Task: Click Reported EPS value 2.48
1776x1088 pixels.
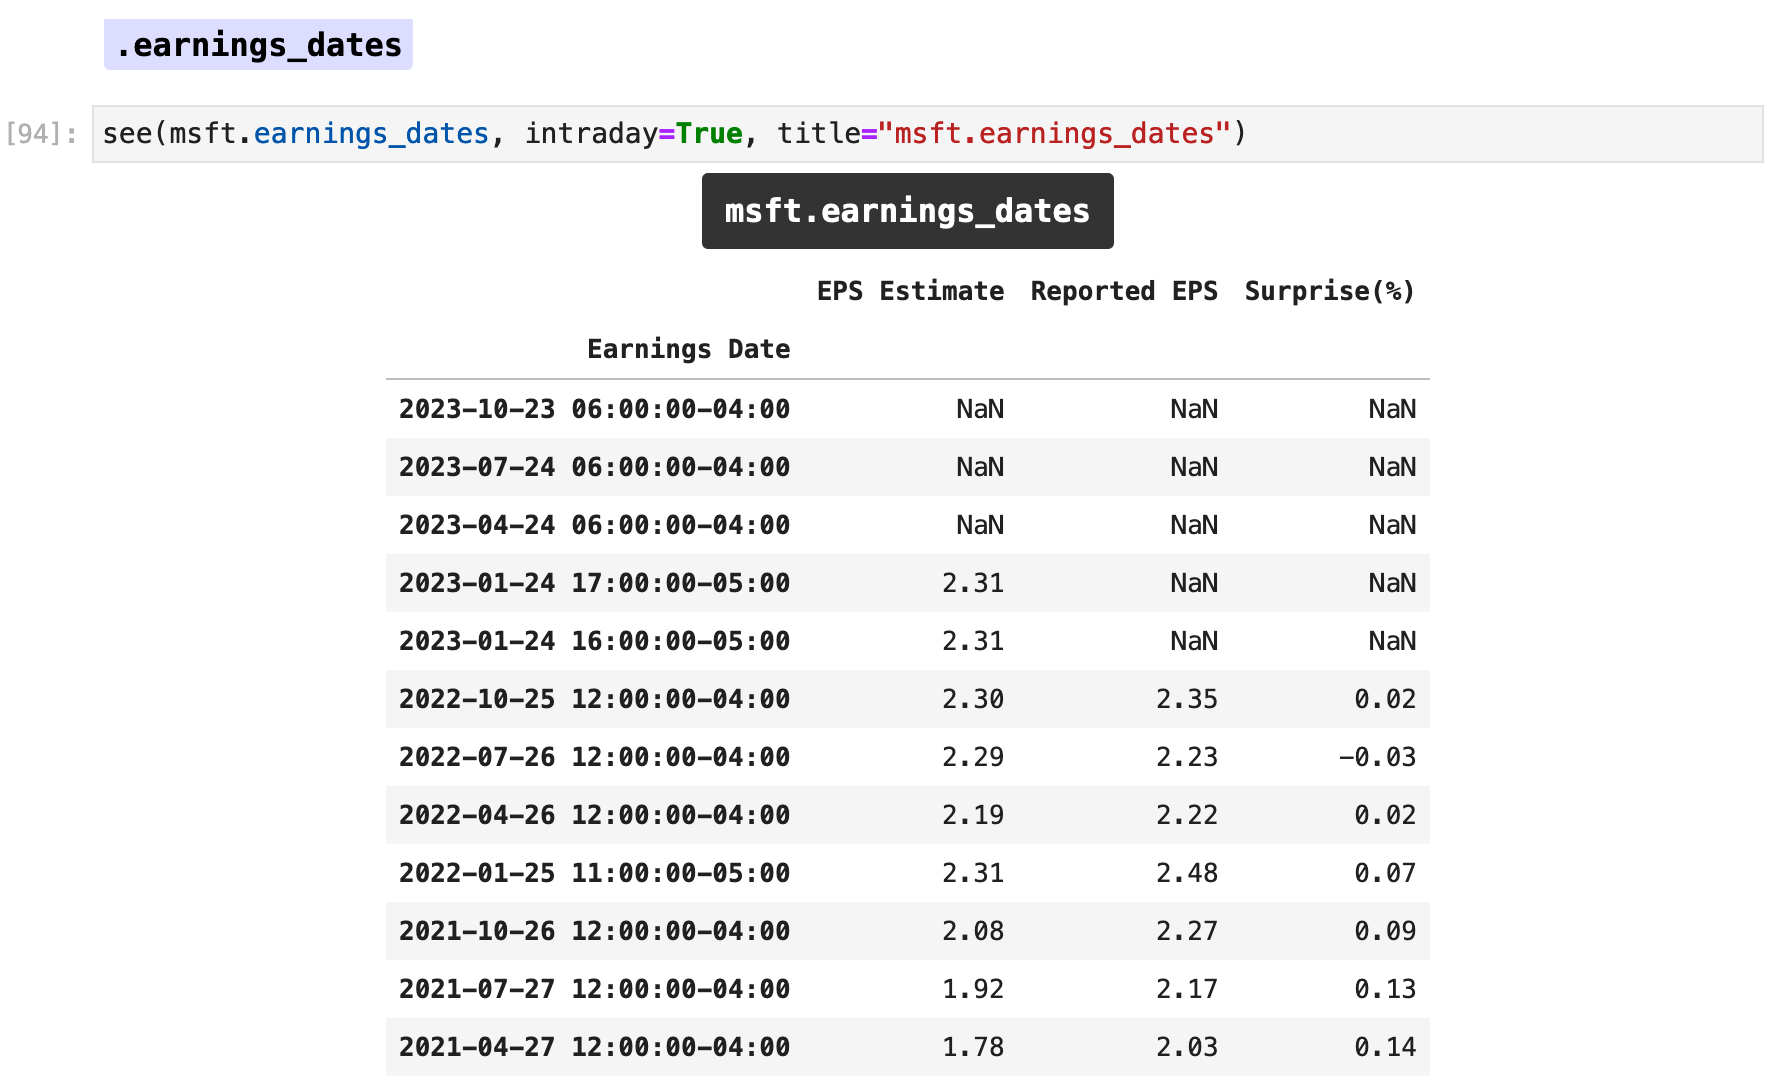Action: coord(1187,873)
